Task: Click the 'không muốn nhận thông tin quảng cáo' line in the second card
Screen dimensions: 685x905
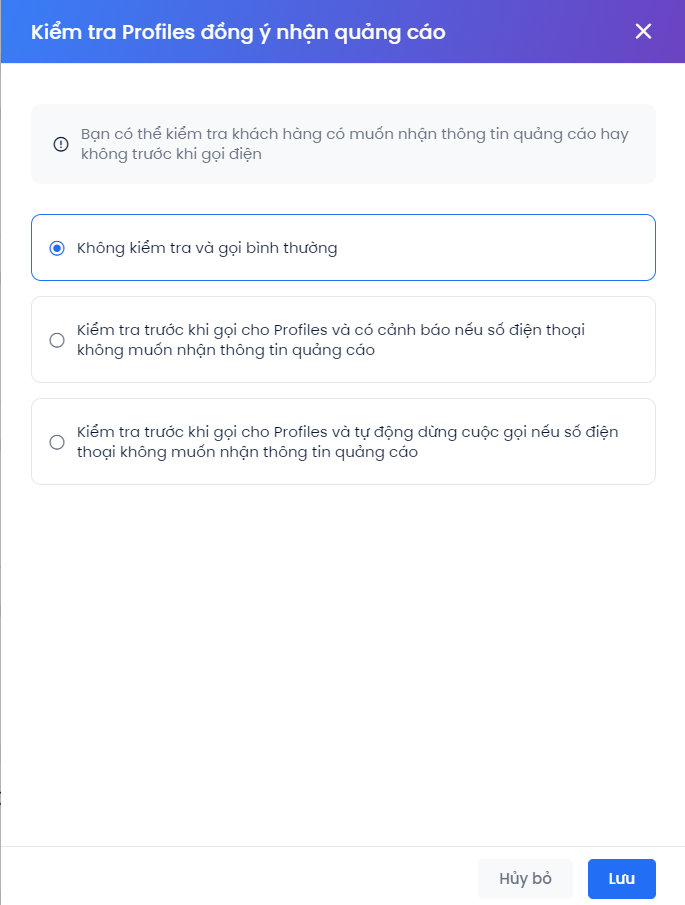Action: pyautogui.click(x=226, y=350)
